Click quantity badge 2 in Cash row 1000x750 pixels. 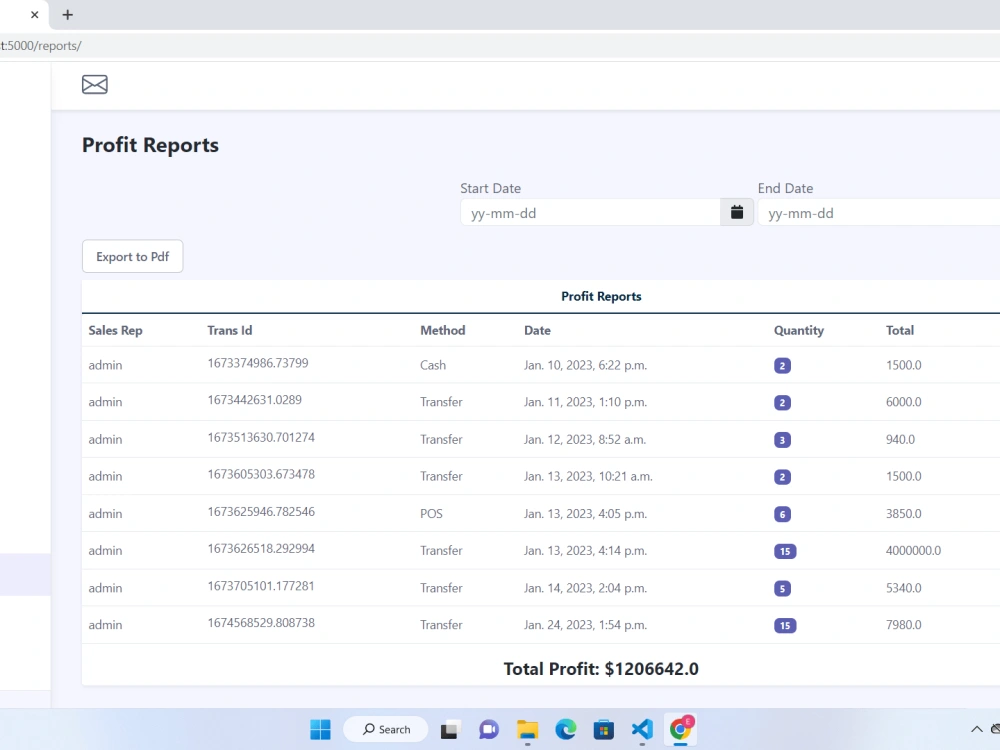click(x=783, y=365)
